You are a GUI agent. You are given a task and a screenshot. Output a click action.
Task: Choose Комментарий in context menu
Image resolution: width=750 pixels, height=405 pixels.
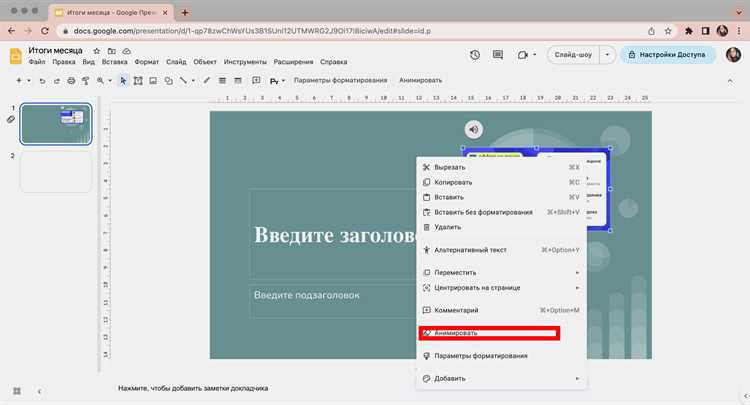coord(501,310)
